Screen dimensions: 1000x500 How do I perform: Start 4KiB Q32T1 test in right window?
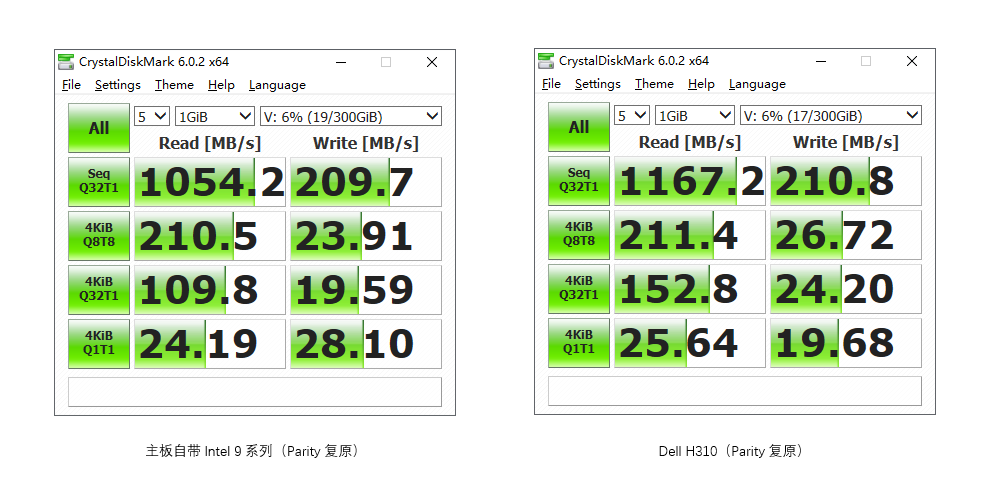coord(579,288)
